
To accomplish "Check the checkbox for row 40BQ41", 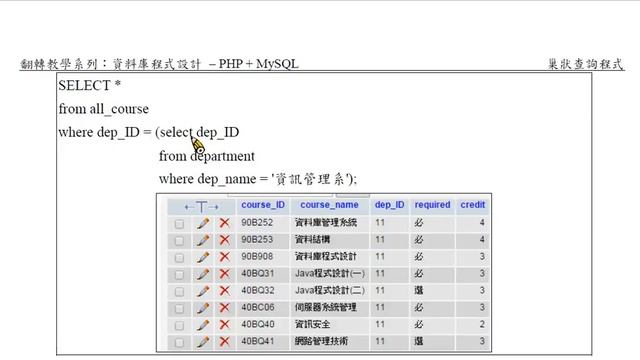I will pos(179,342).
